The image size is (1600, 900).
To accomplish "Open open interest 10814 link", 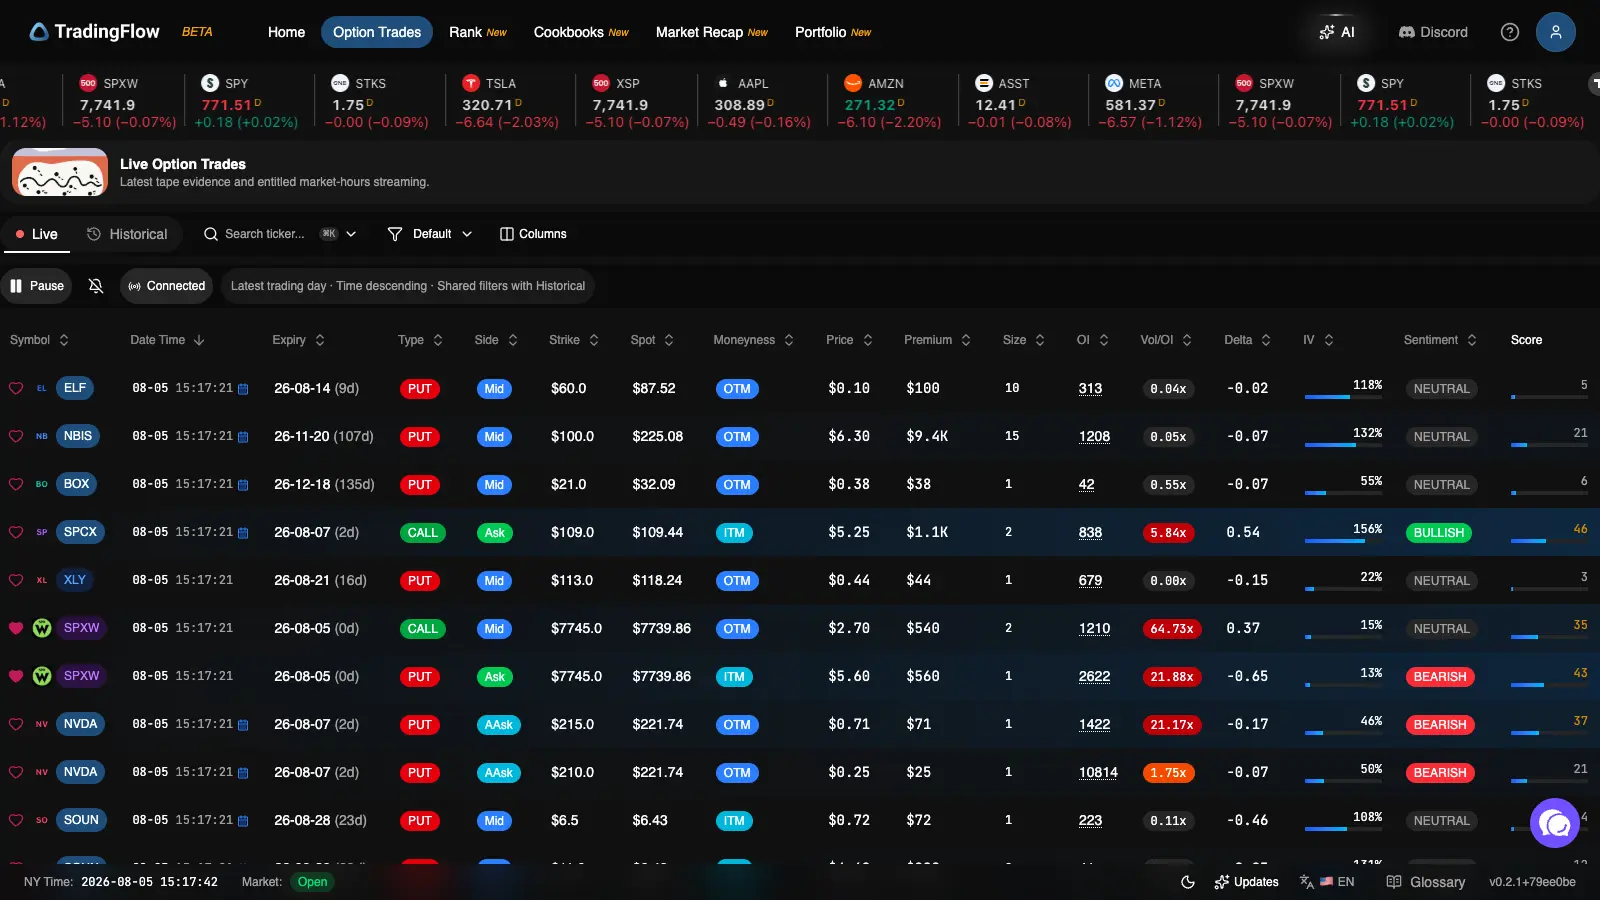I will click(x=1098, y=773).
